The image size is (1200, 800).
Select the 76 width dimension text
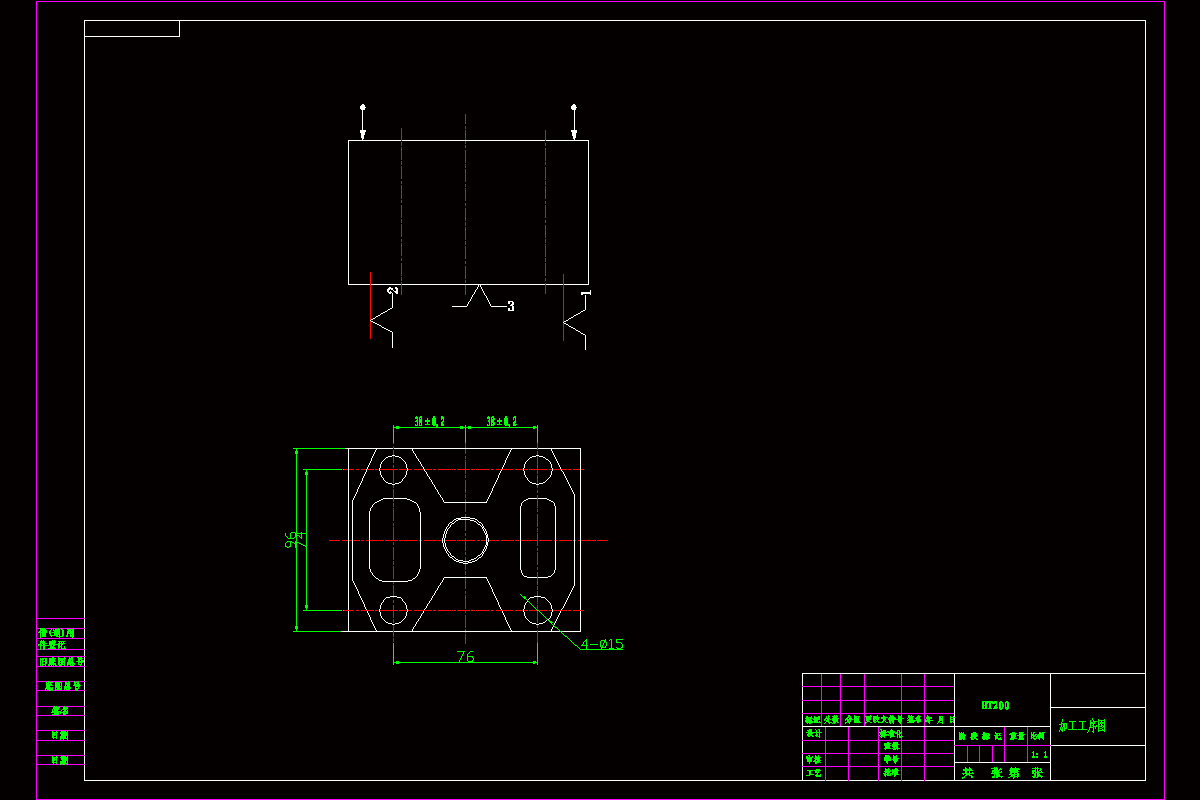(465, 657)
